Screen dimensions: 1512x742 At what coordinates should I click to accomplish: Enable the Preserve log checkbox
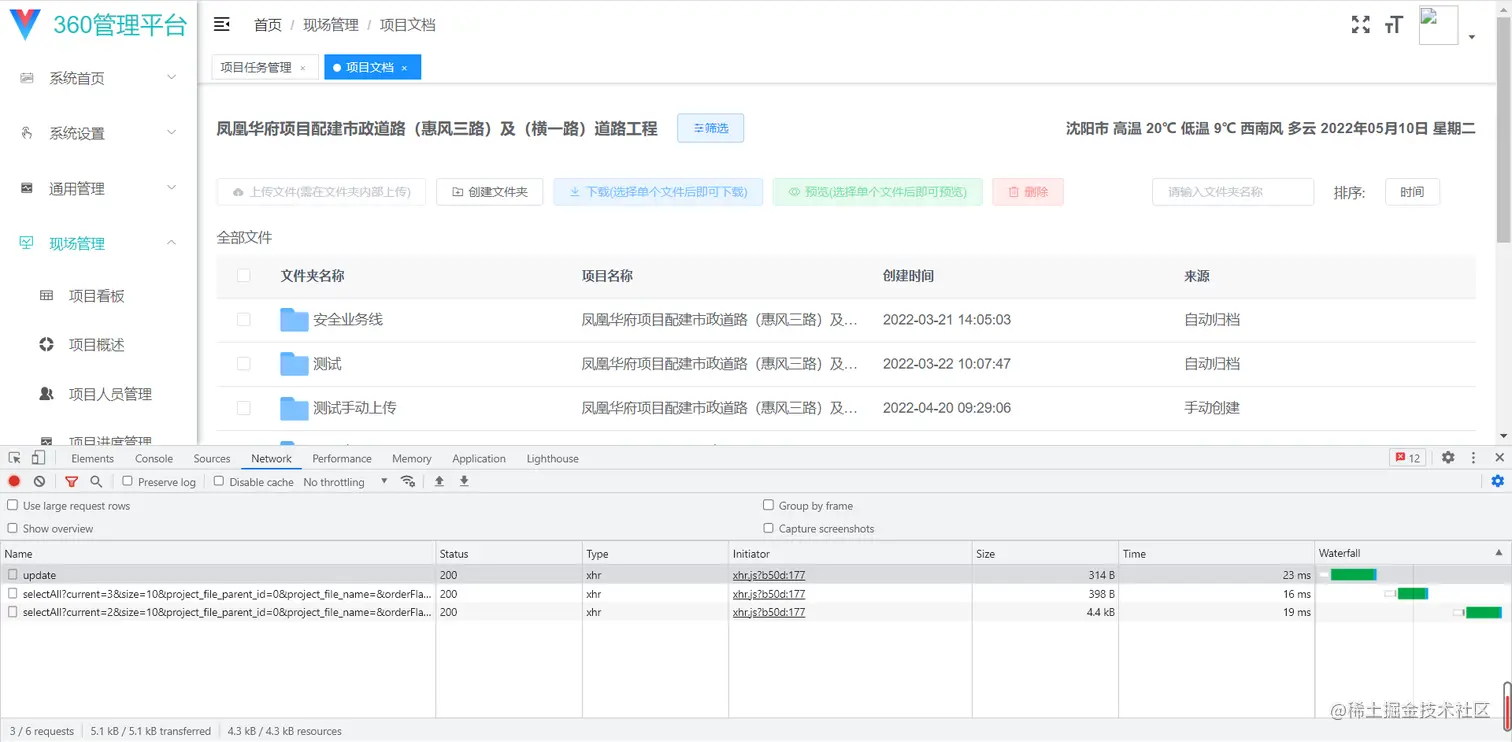coord(127,482)
